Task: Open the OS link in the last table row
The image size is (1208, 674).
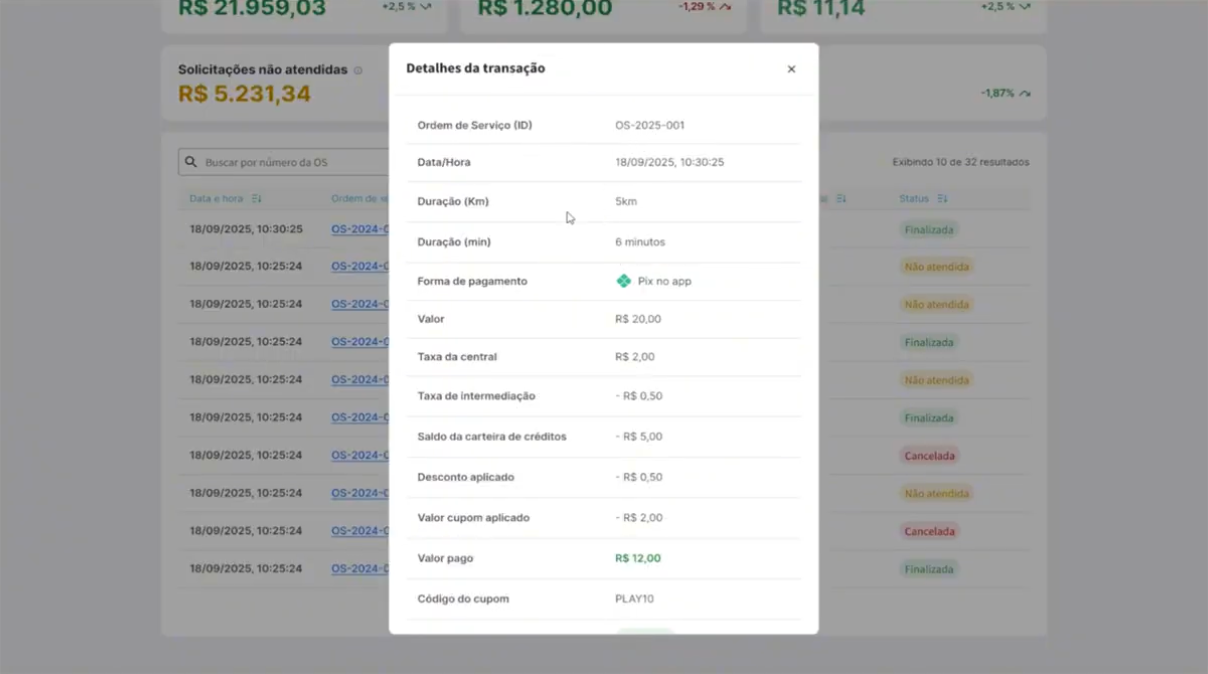Action: (x=359, y=568)
